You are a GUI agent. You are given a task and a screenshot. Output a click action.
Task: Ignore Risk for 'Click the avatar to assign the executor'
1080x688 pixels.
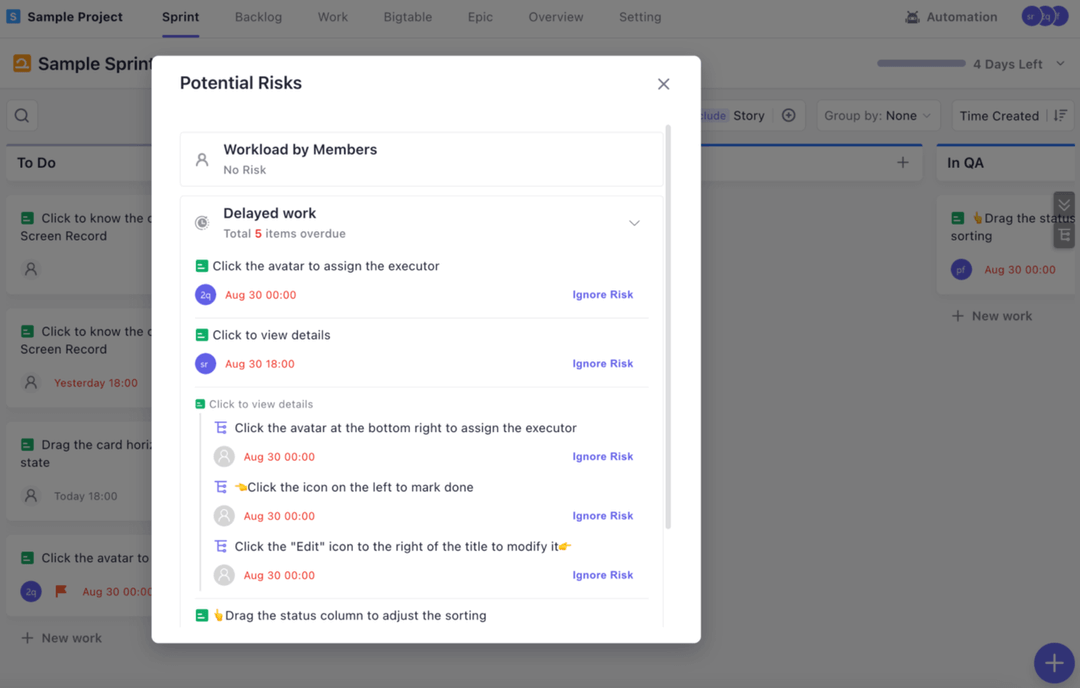[602, 295]
